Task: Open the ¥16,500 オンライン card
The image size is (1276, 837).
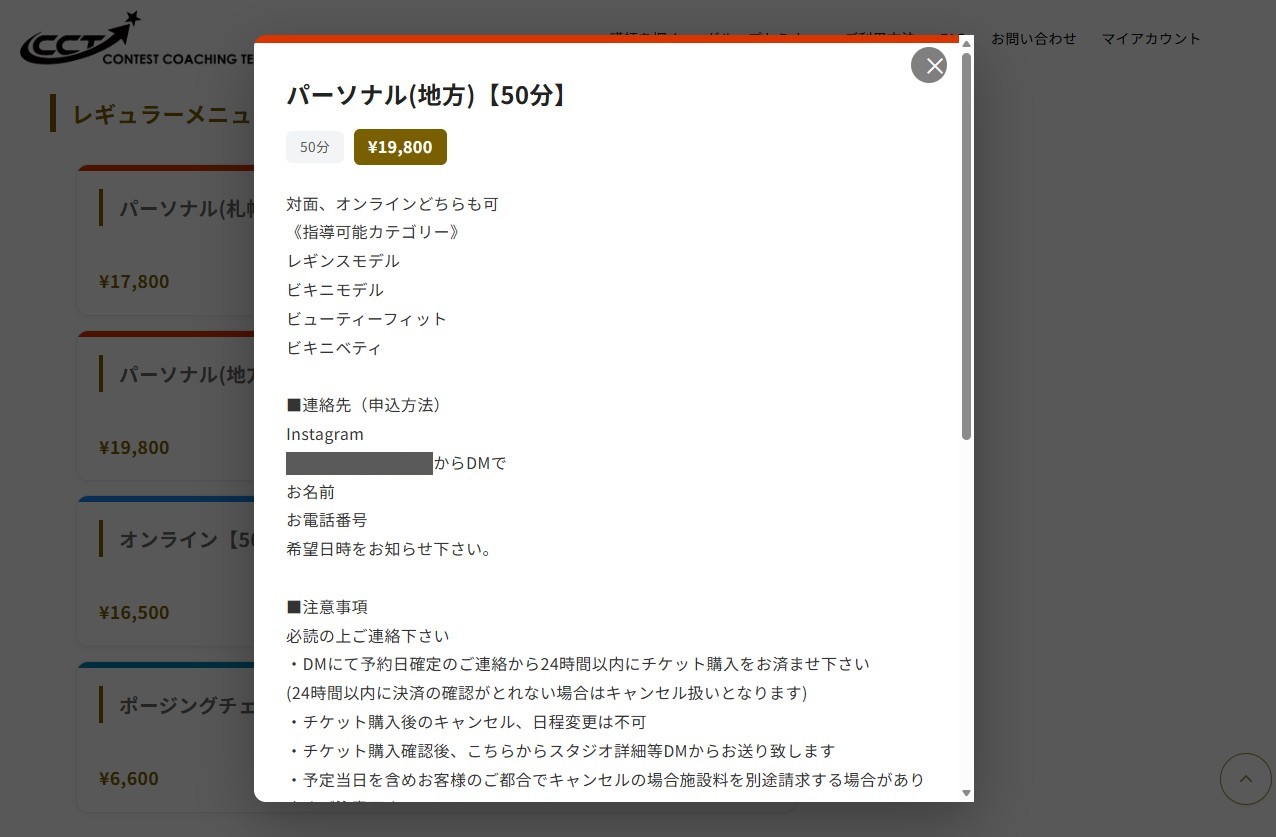Action: pyautogui.click(x=166, y=571)
